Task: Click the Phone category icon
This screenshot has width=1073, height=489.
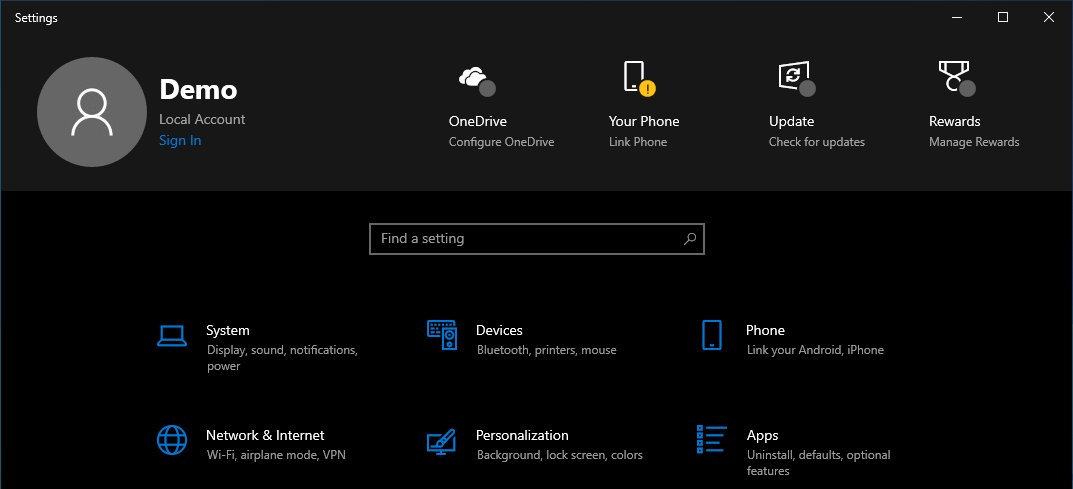Action: click(x=712, y=335)
